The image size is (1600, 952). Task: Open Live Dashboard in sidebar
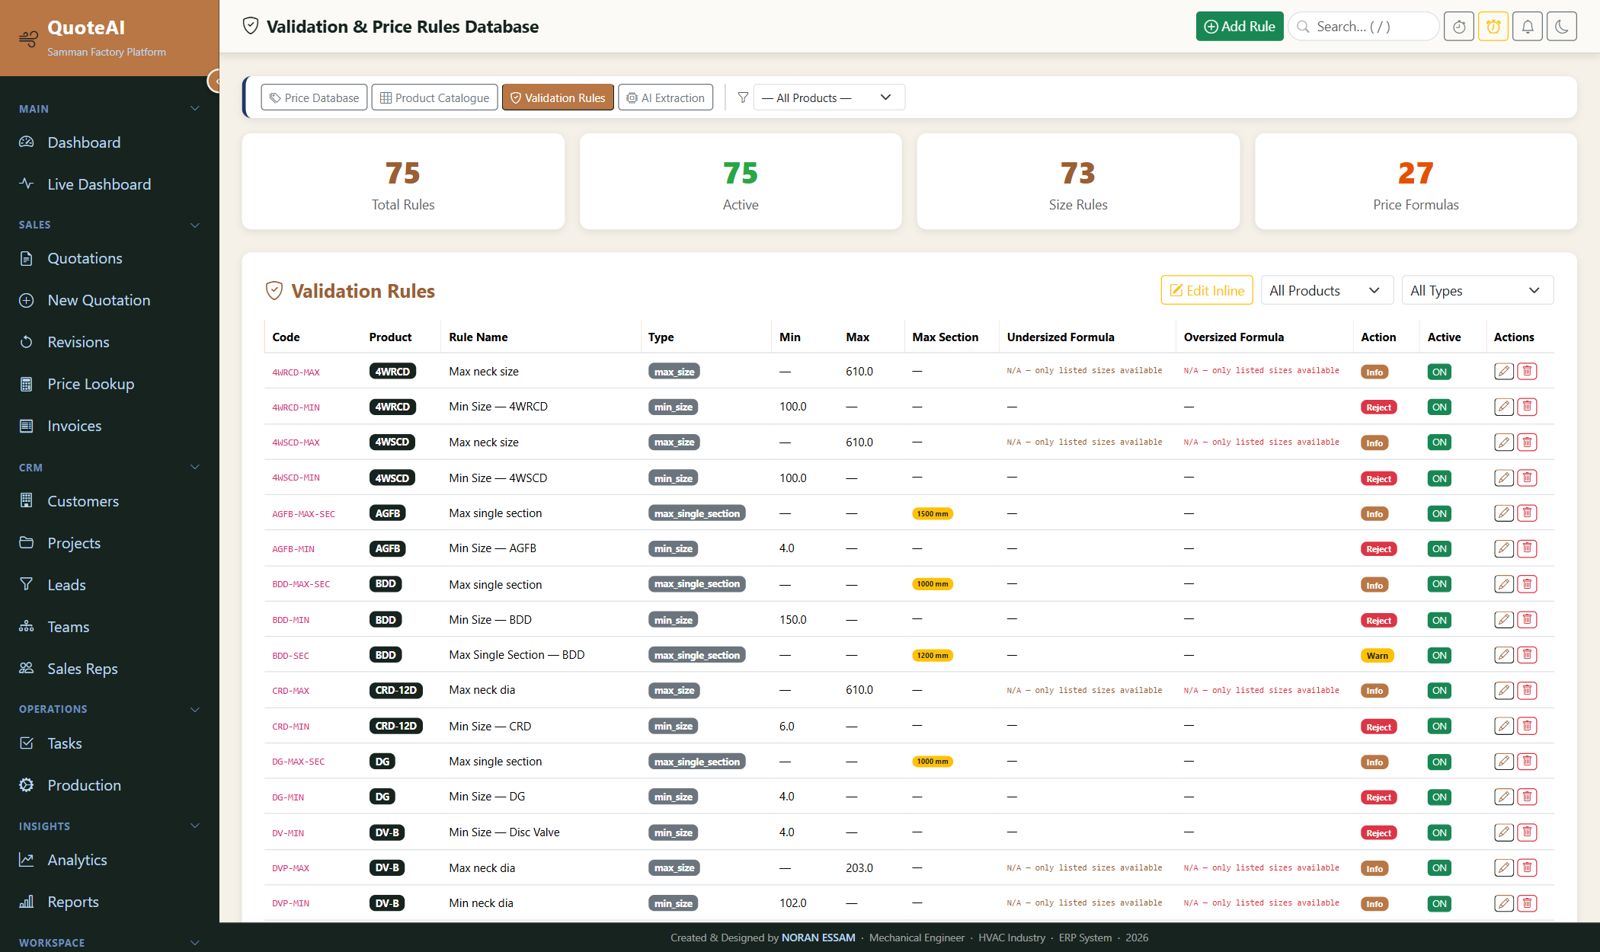coord(99,184)
